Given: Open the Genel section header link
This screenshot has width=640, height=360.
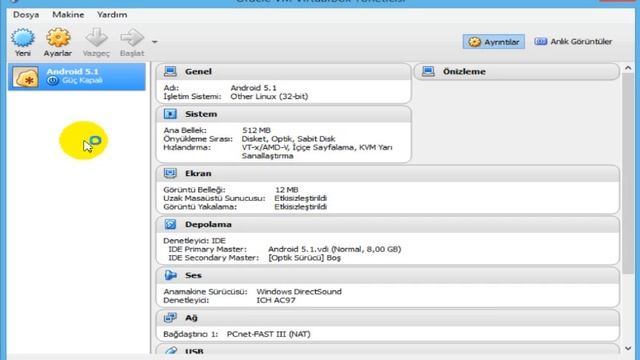Looking at the screenshot, I should coord(198,71).
